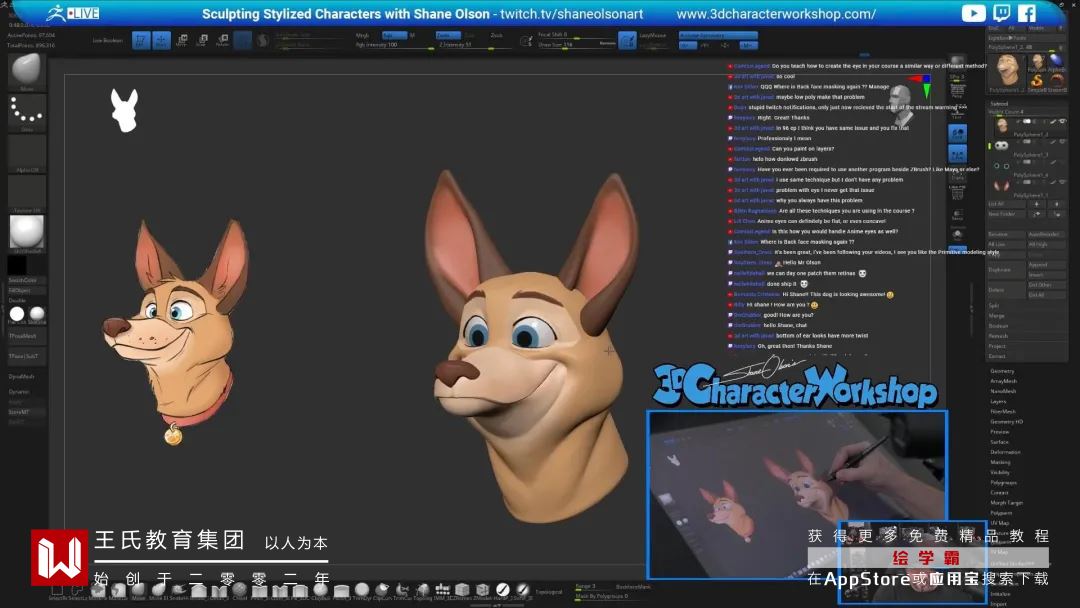Expand the FiberMesh section
1080x608 pixels.
click(1004, 412)
